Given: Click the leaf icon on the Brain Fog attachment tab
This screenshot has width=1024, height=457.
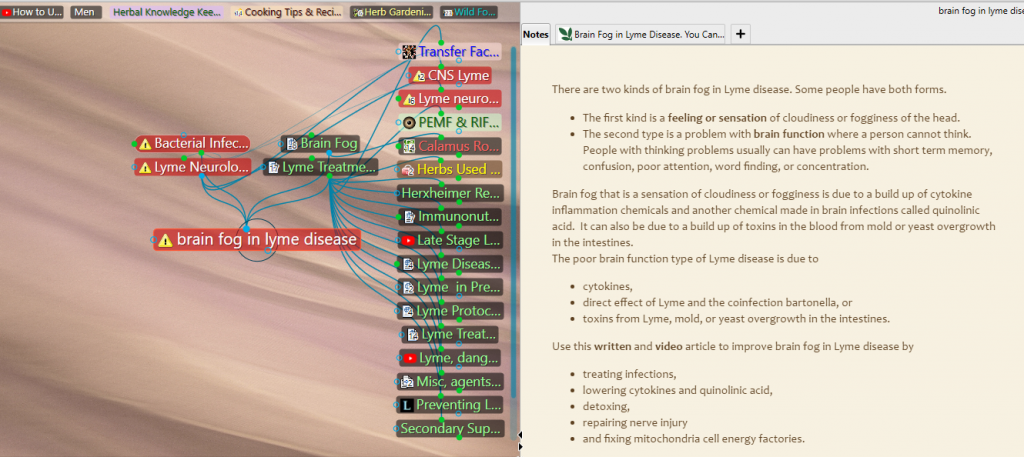Looking at the screenshot, I should coord(566,34).
